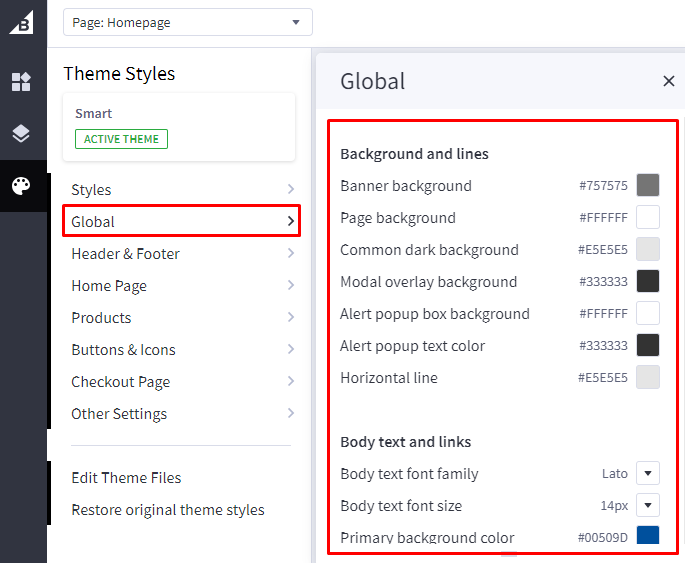The image size is (685, 563).
Task: Go to Home Page settings
Action: coord(181,286)
